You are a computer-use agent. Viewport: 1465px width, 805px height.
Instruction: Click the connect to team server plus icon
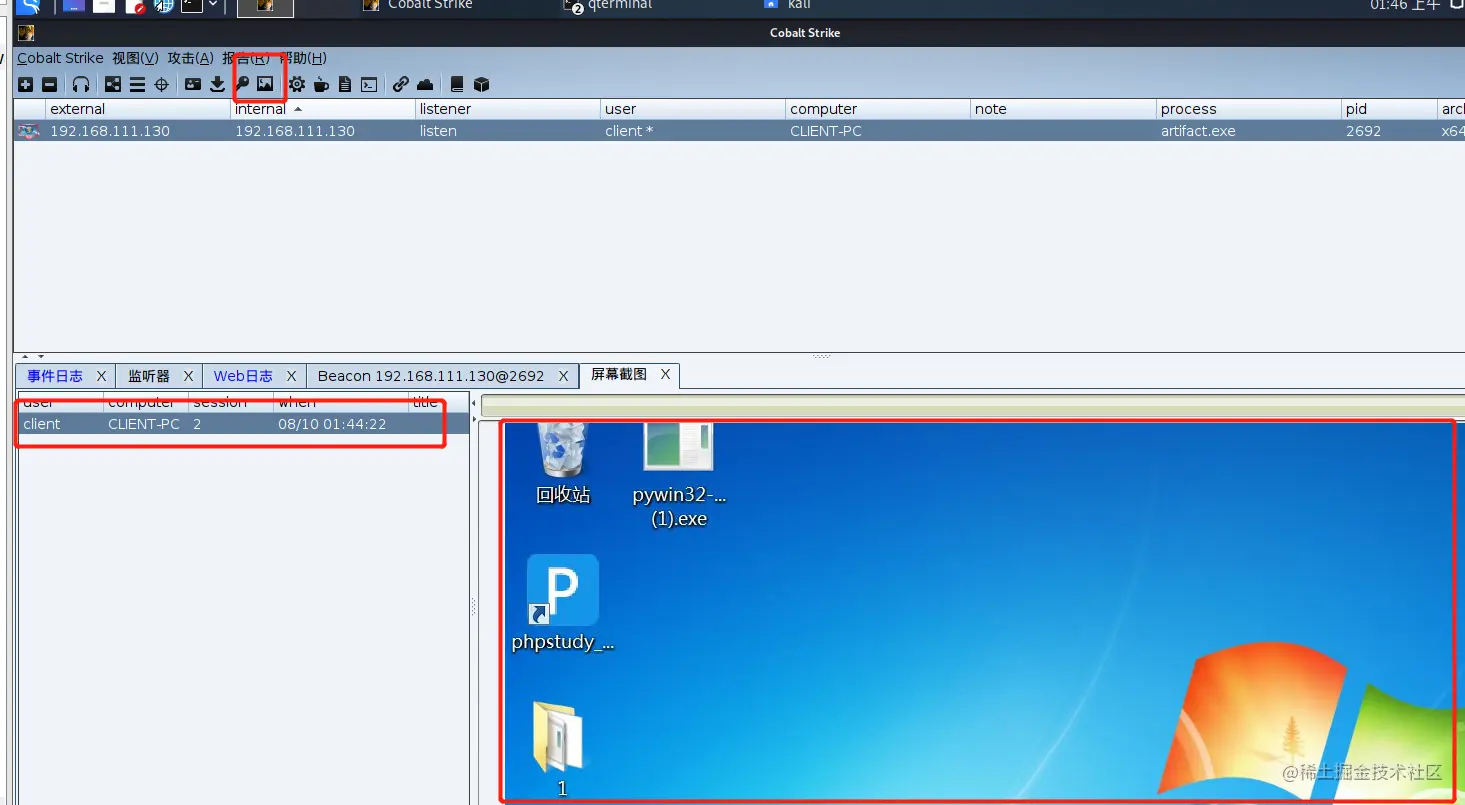[26, 84]
